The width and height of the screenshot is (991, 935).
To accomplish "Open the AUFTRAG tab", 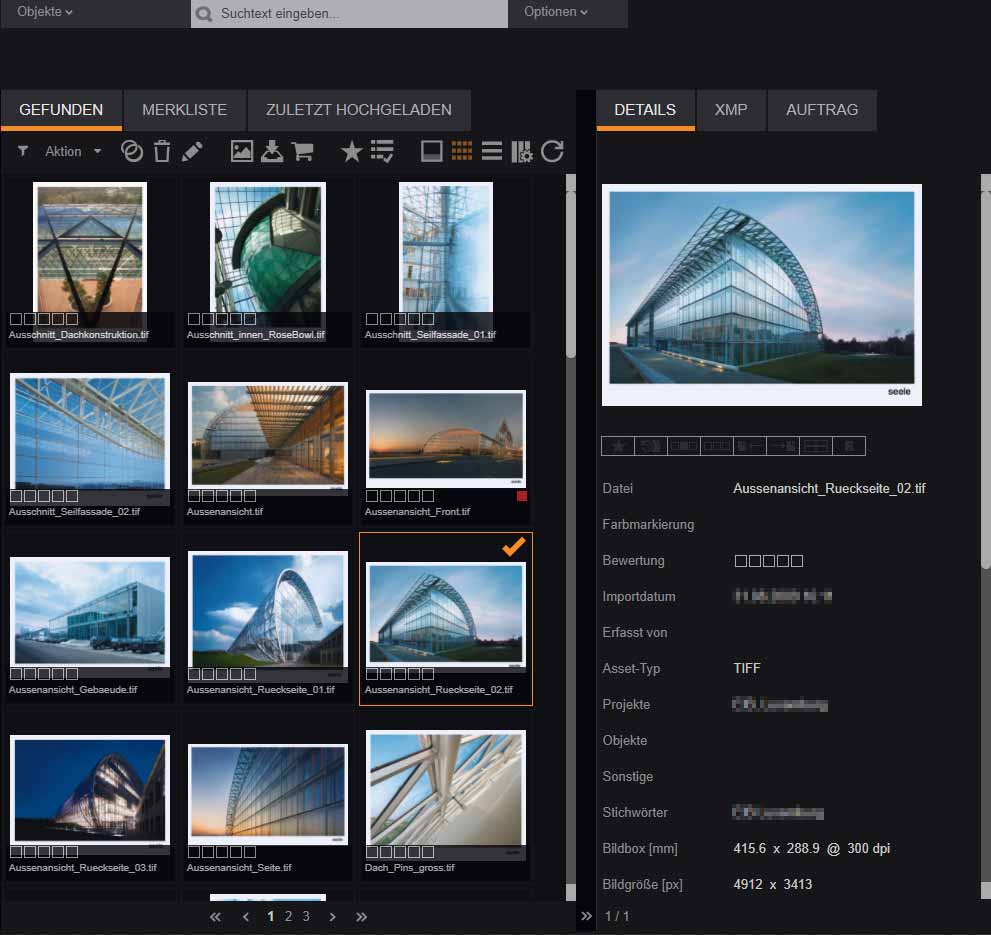I will click(x=822, y=110).
